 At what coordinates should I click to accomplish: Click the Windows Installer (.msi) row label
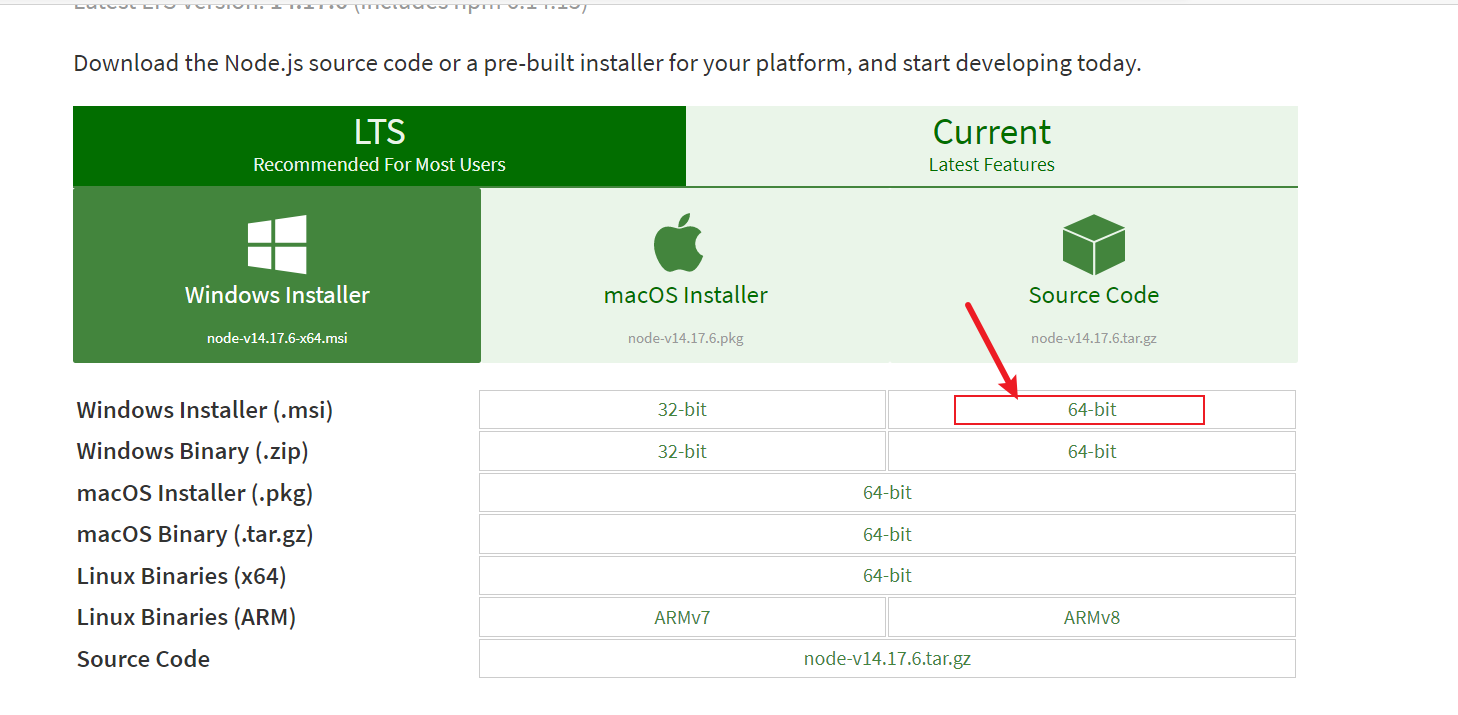pos(205,410)
